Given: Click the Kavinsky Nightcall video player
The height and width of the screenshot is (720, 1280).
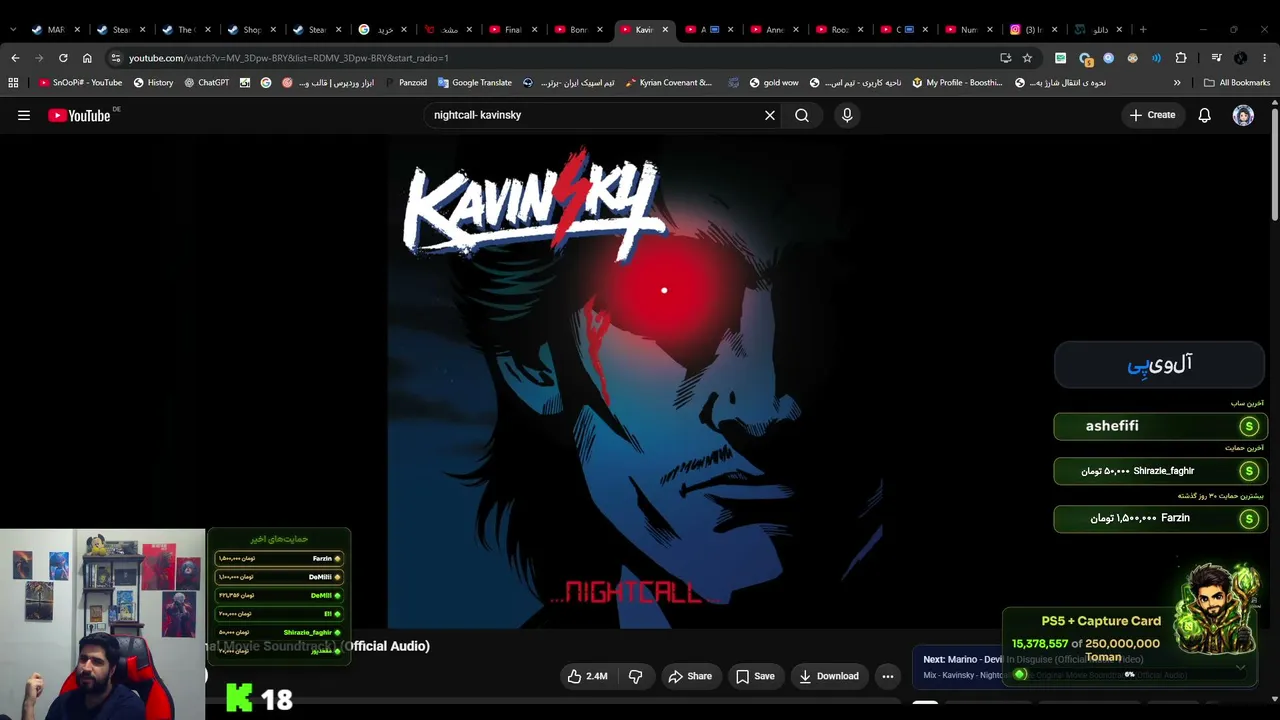Looking at the screenshot, I should pos(634,380).
